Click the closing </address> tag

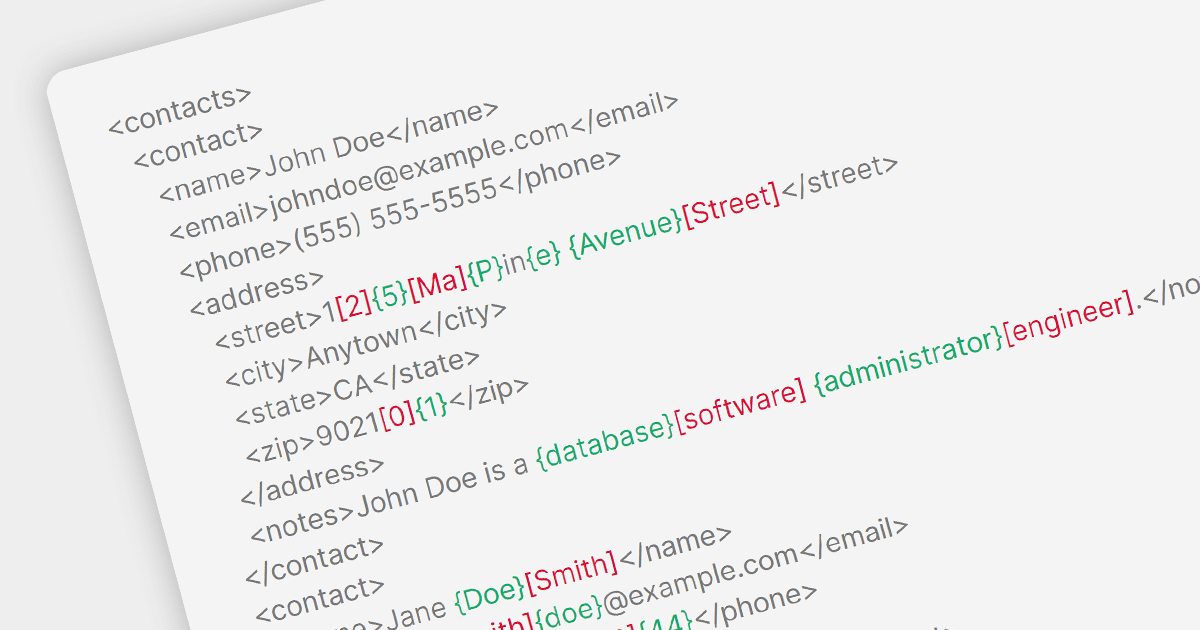(312, 478)
